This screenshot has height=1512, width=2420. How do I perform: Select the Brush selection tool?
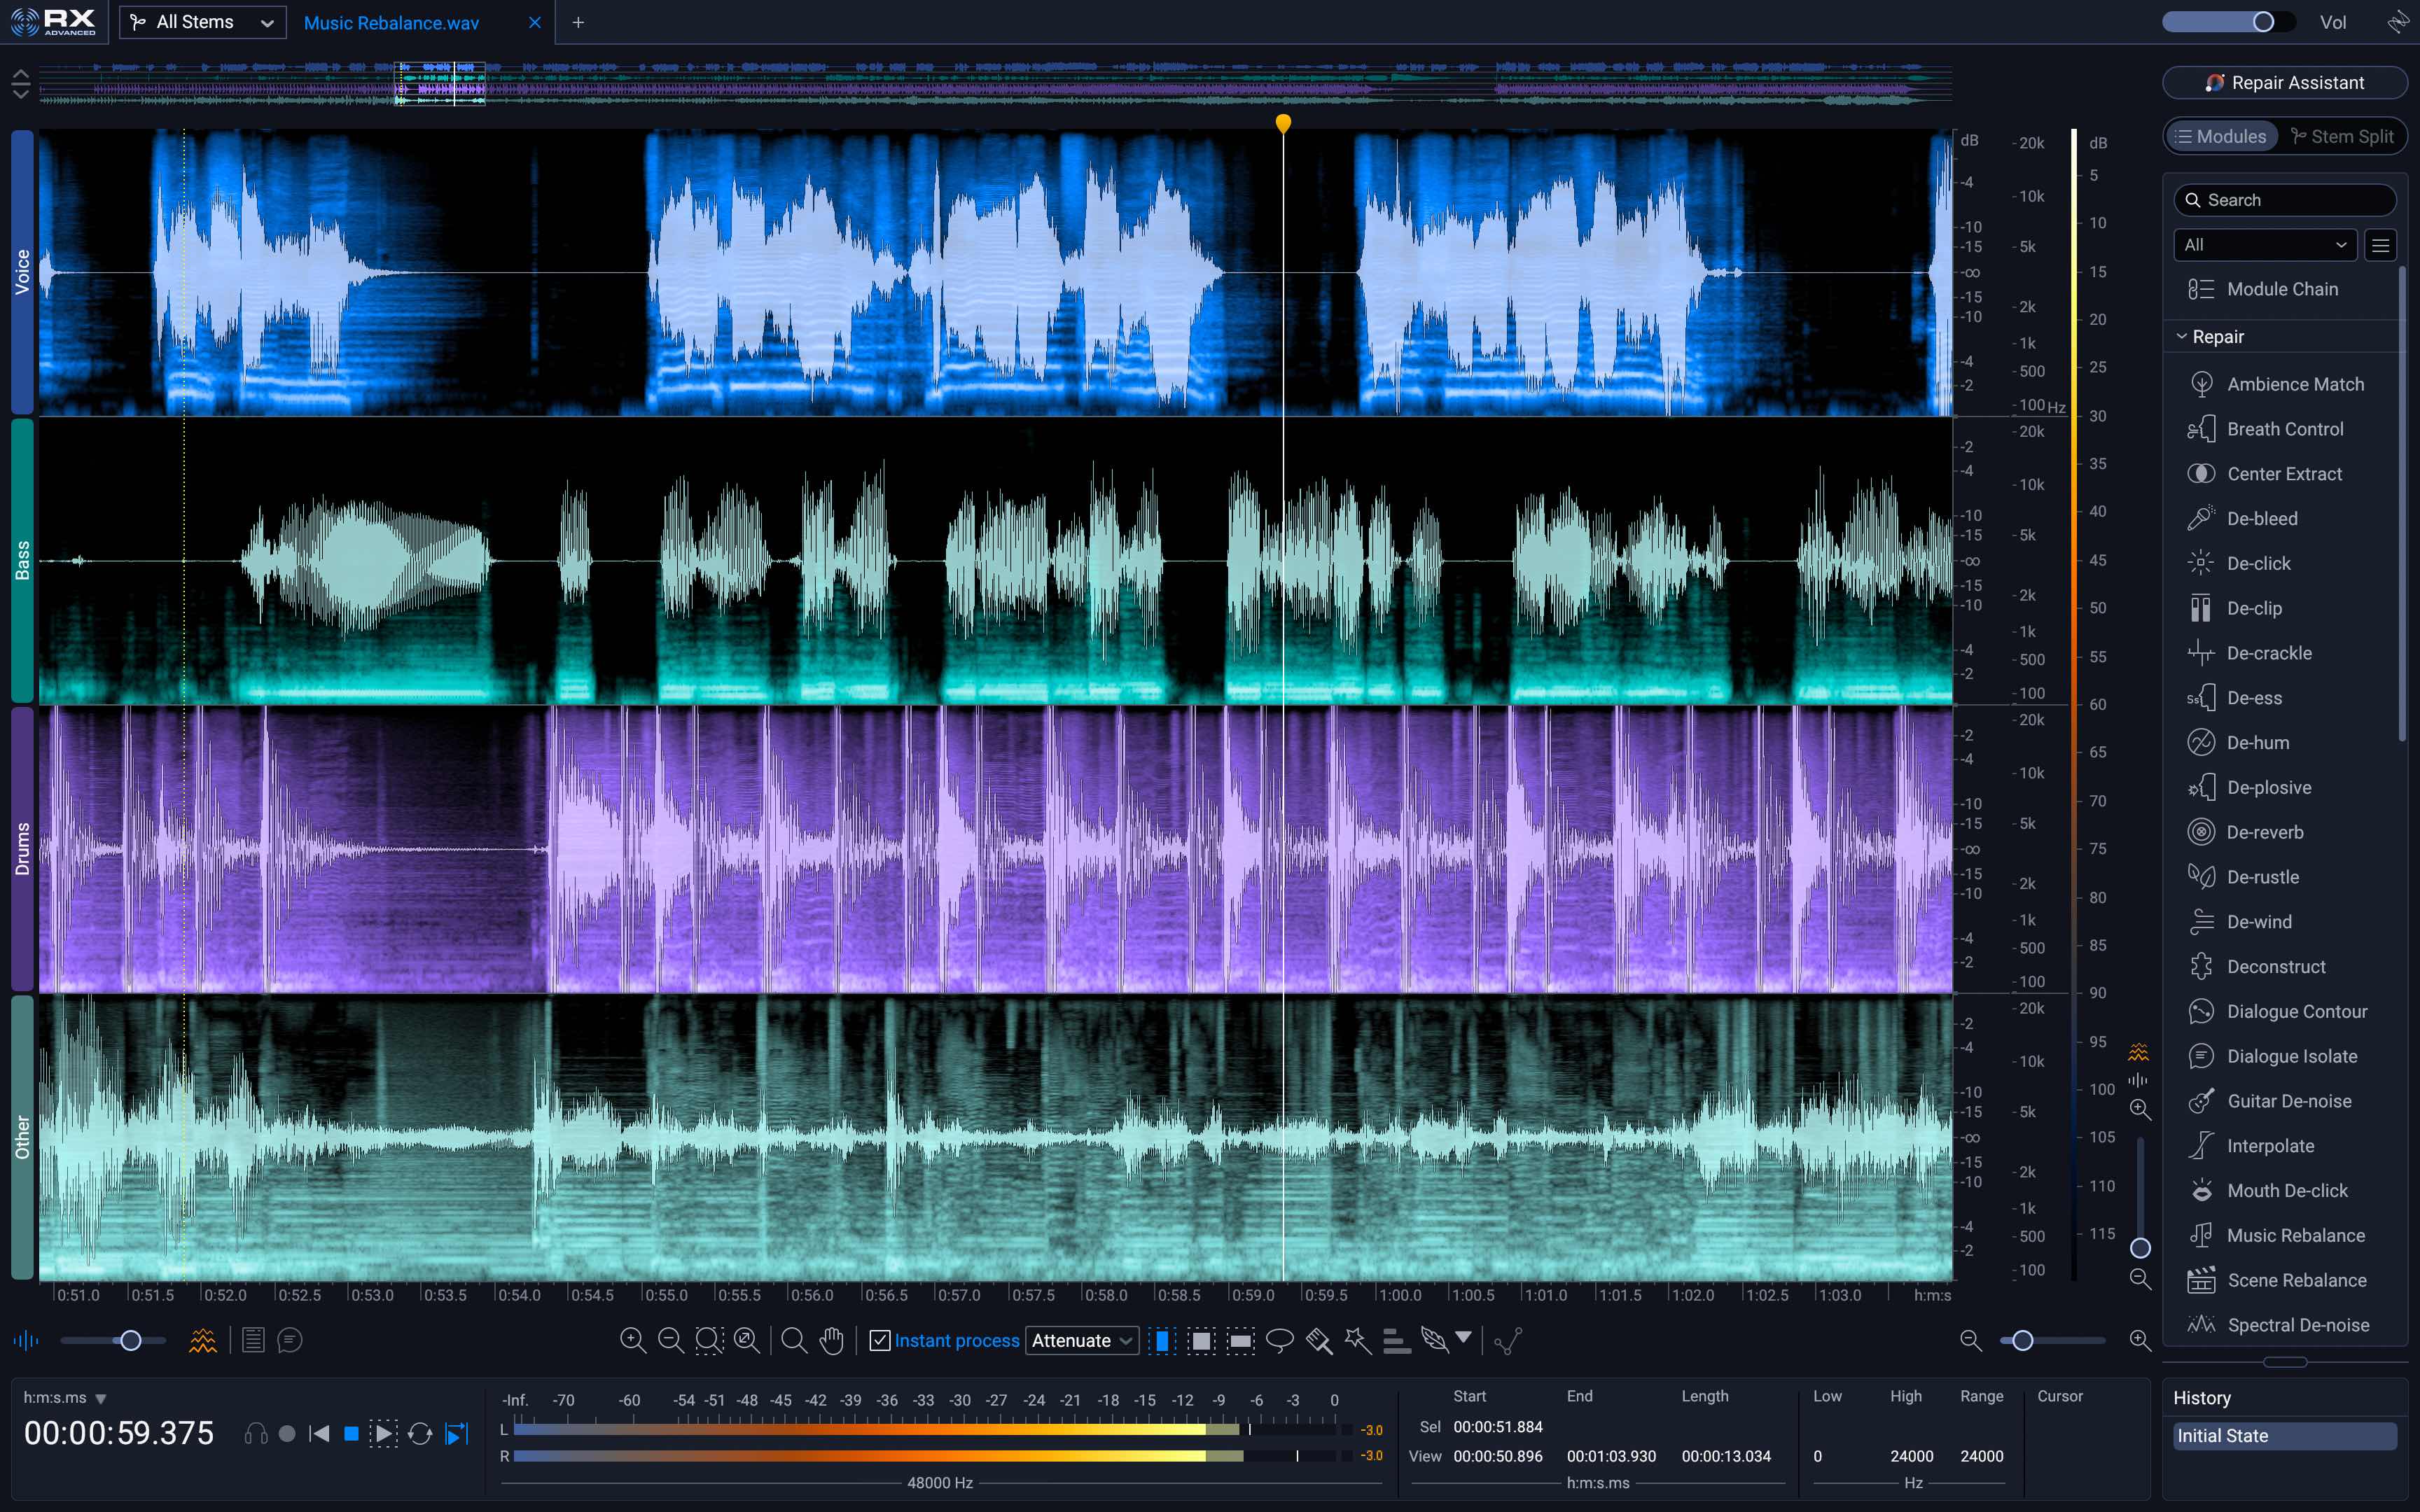tap(1318, 1340)
